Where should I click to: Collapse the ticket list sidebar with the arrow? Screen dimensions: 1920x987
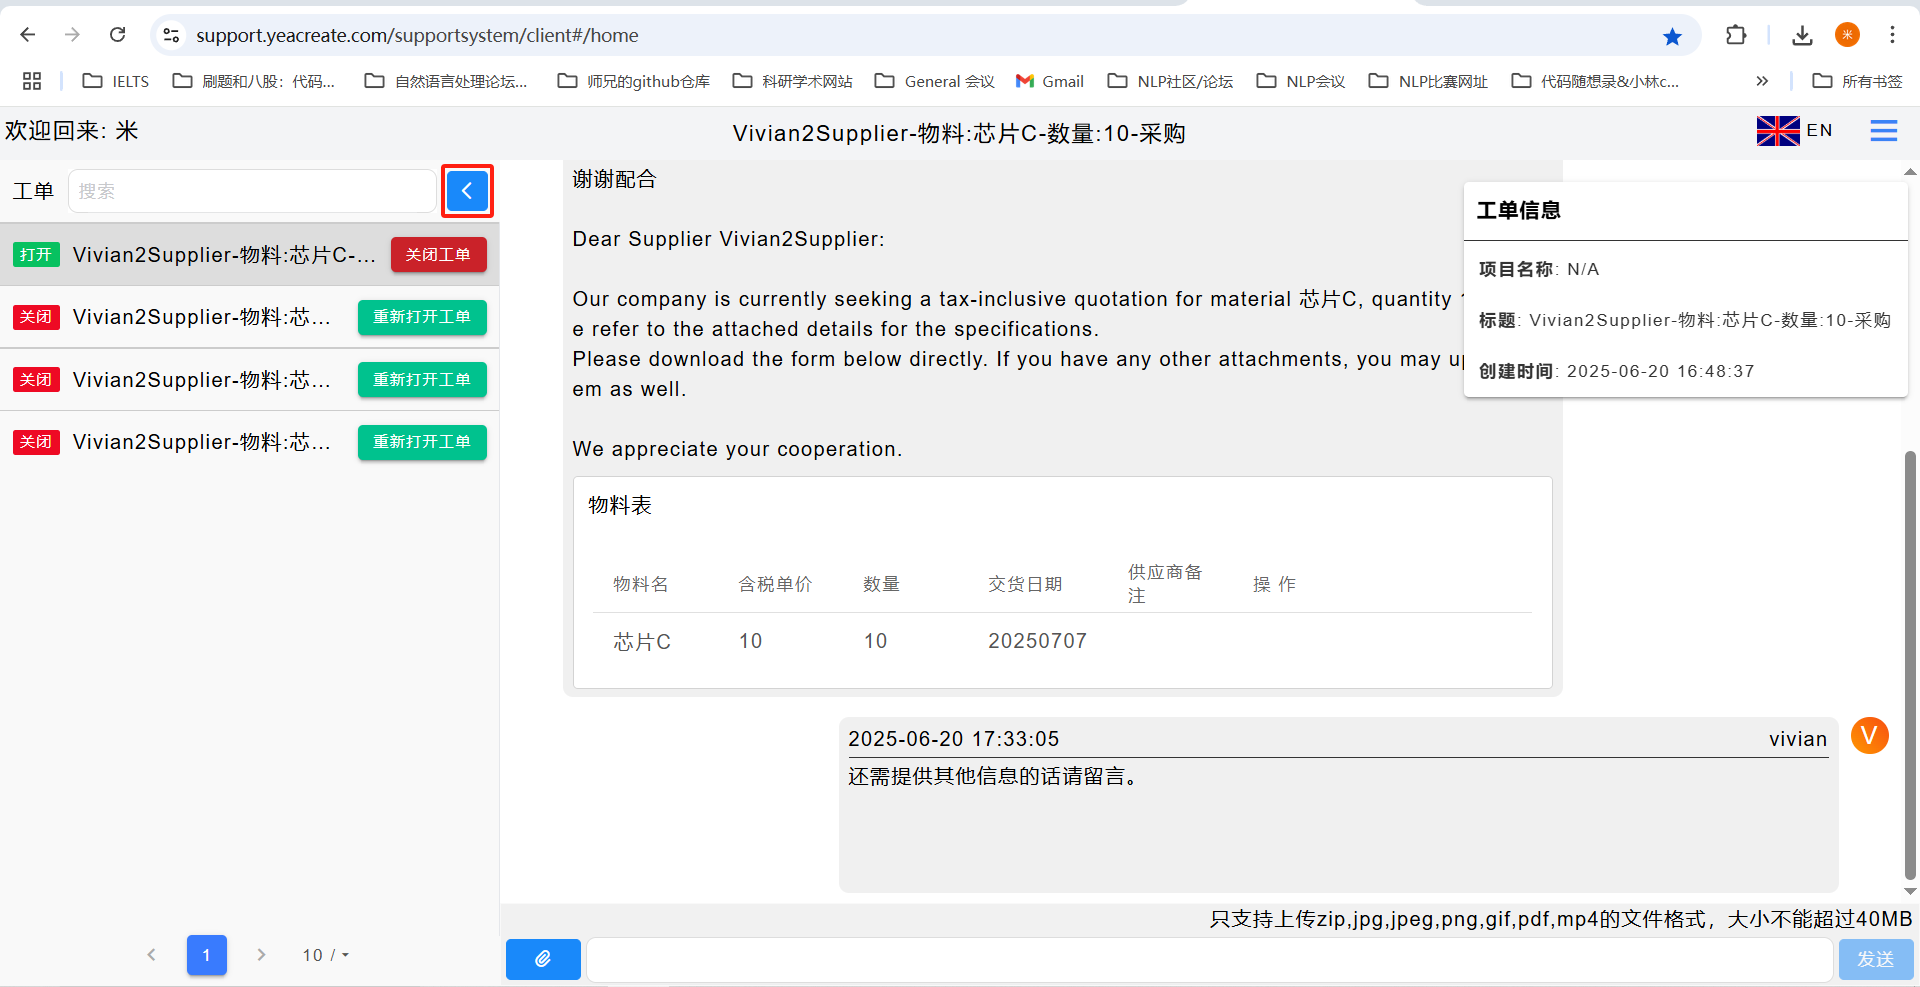pyautogui.click(x=467, y=191)
